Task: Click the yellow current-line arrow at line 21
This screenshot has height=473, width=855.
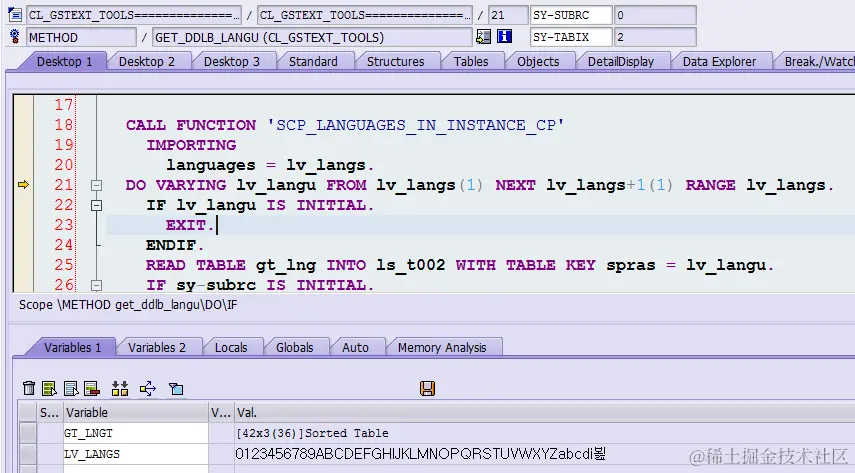Action: pos(23,185)
